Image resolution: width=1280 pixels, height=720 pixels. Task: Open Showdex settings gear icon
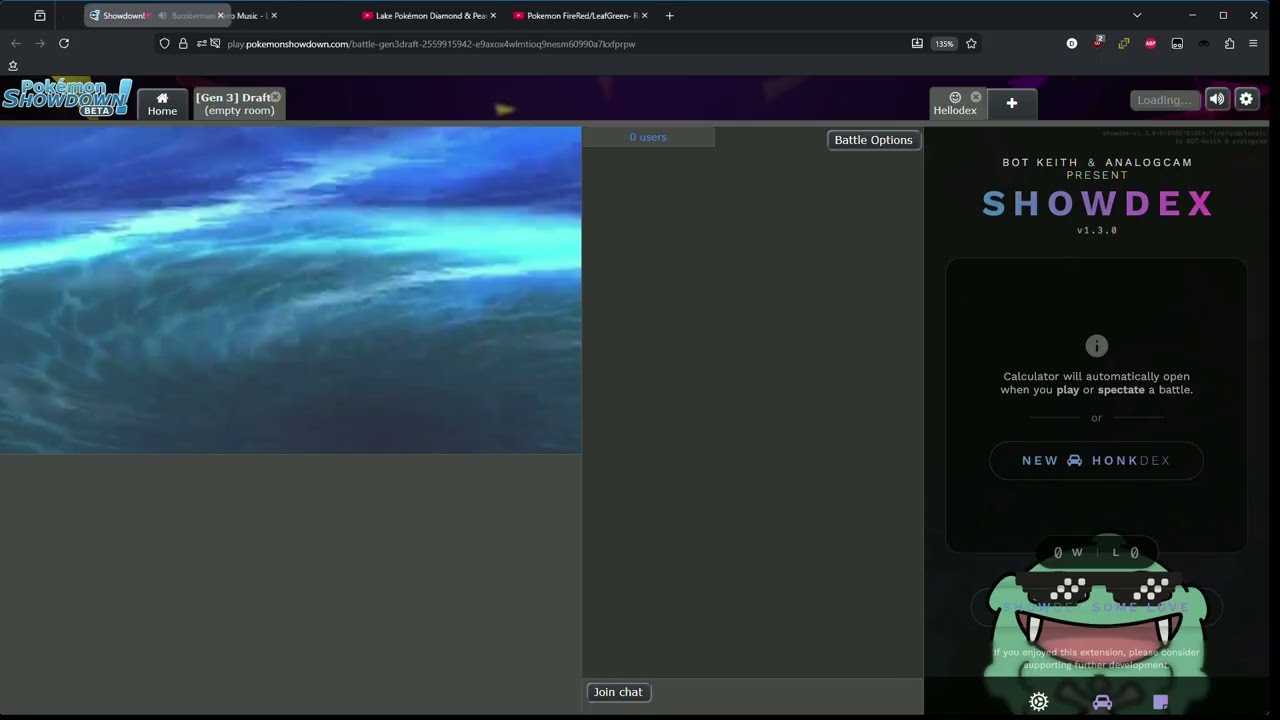pos(1039,702)
